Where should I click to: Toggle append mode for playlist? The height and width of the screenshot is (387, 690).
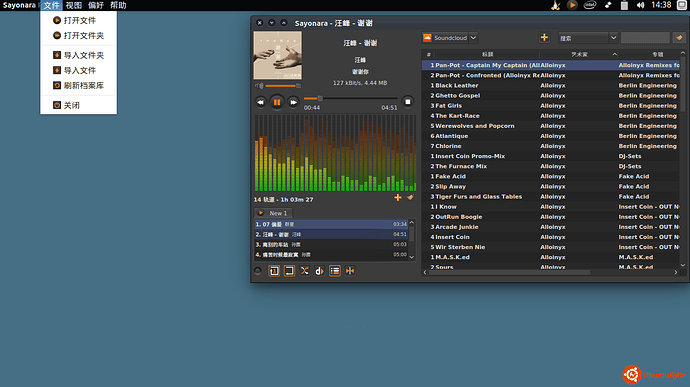[x=335, y=271]
